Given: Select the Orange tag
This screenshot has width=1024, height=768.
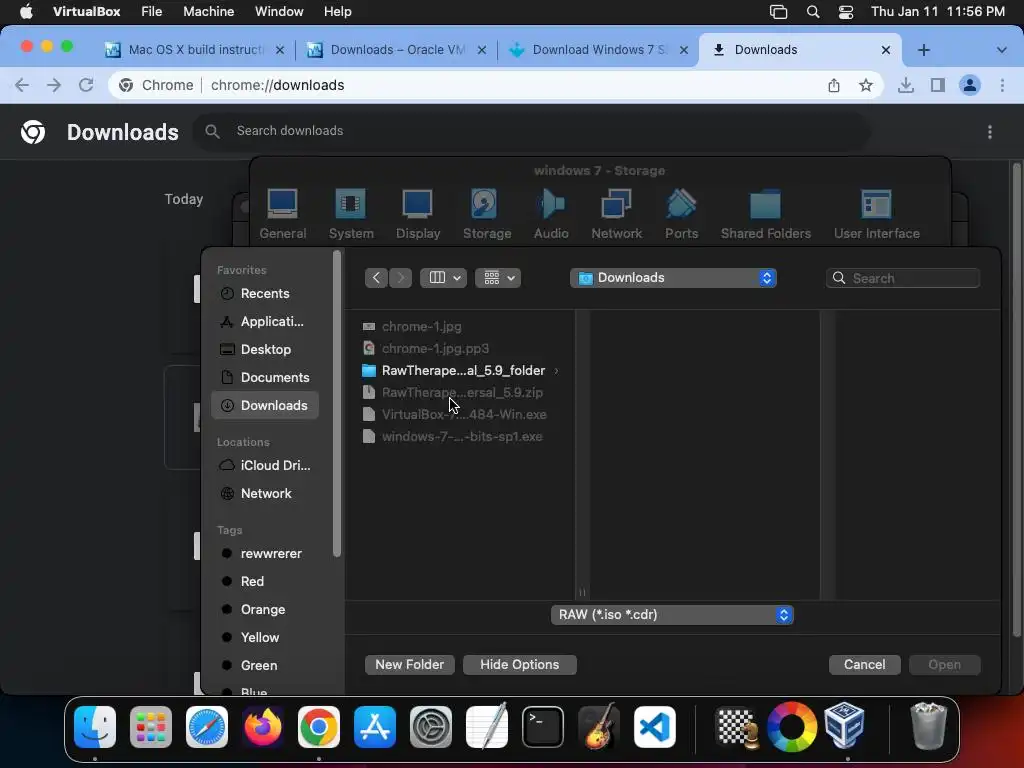Looking at the screenshot, I should [265, 610].
